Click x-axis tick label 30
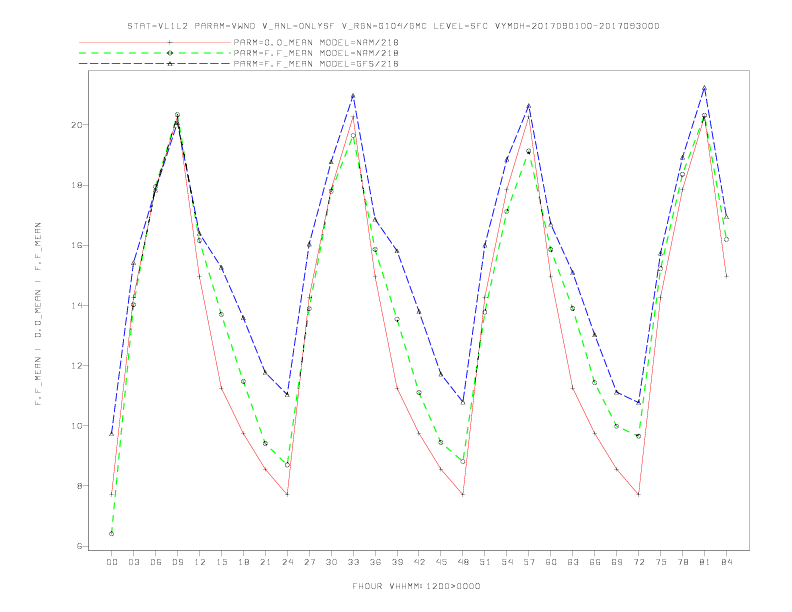 pos(331,562)
